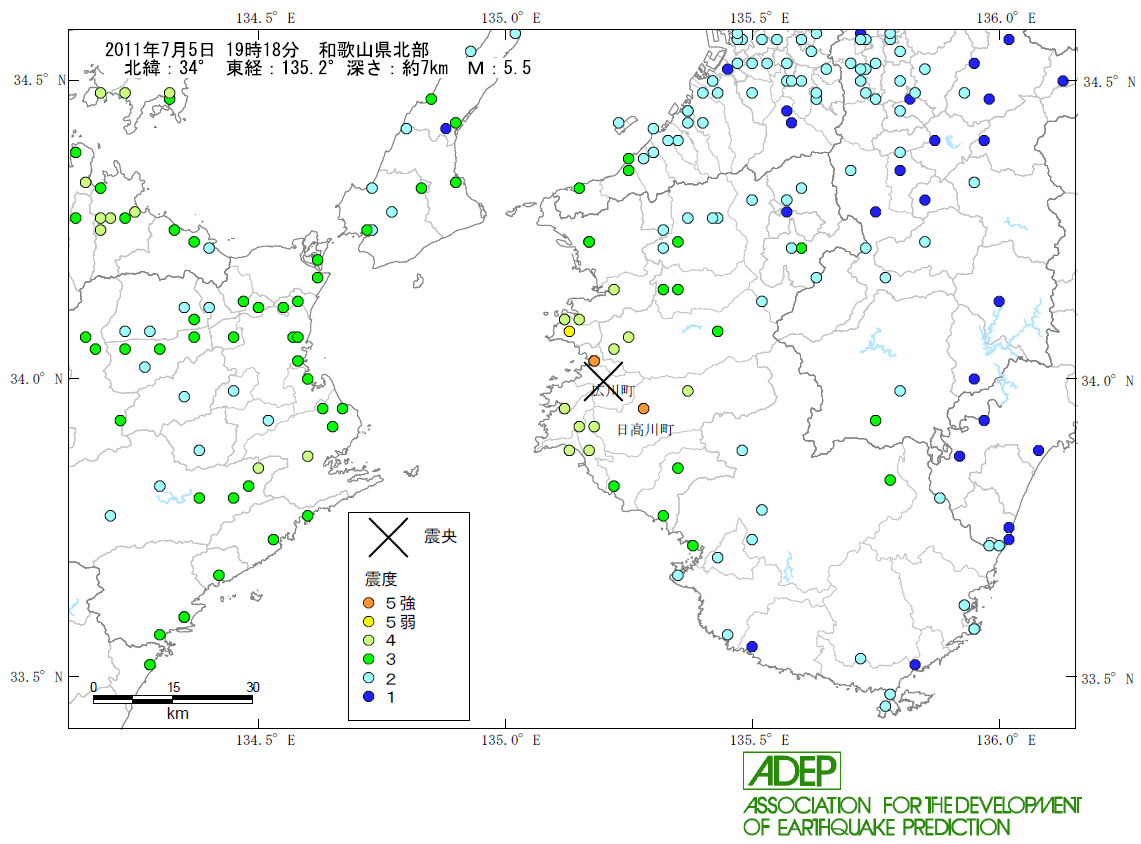Click the km unit label under the scale

point(178,714)
